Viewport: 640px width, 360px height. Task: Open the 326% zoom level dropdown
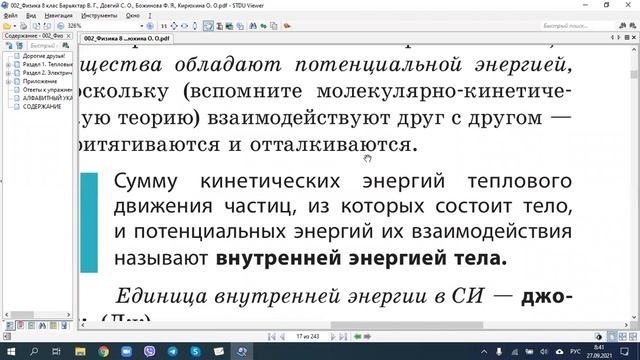pos(142,26)
